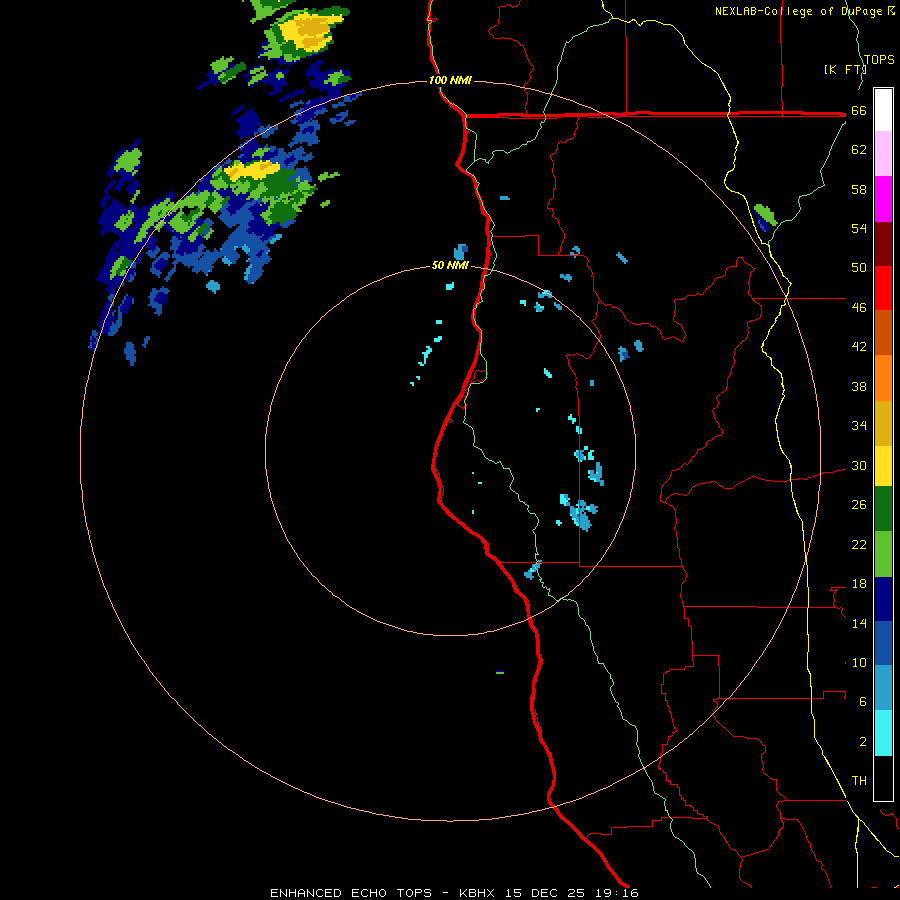Click the light green legend swatch
Screen dimensions: 900x900
883,554
